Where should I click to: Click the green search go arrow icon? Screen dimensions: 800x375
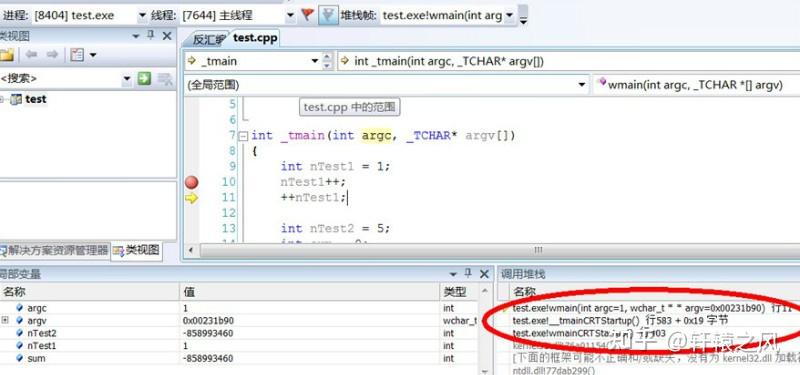pos(144,79)
